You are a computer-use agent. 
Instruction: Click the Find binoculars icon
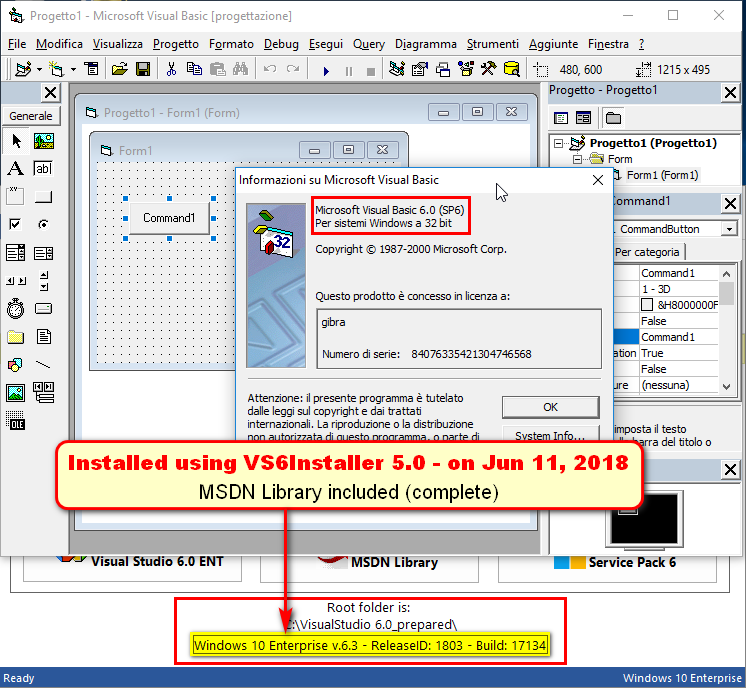tap(240, 69)
